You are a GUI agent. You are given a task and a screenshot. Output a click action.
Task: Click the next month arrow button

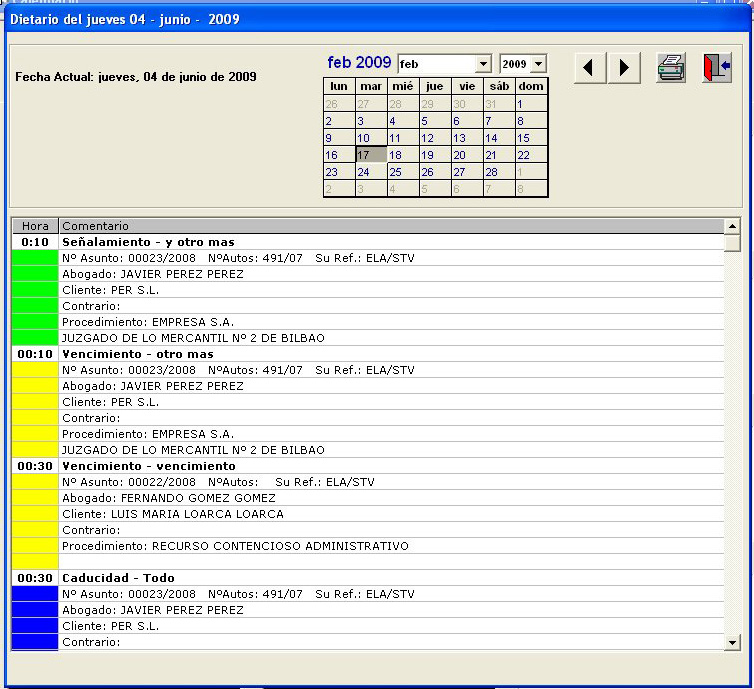pyautogui.click(x=624, y=68)
